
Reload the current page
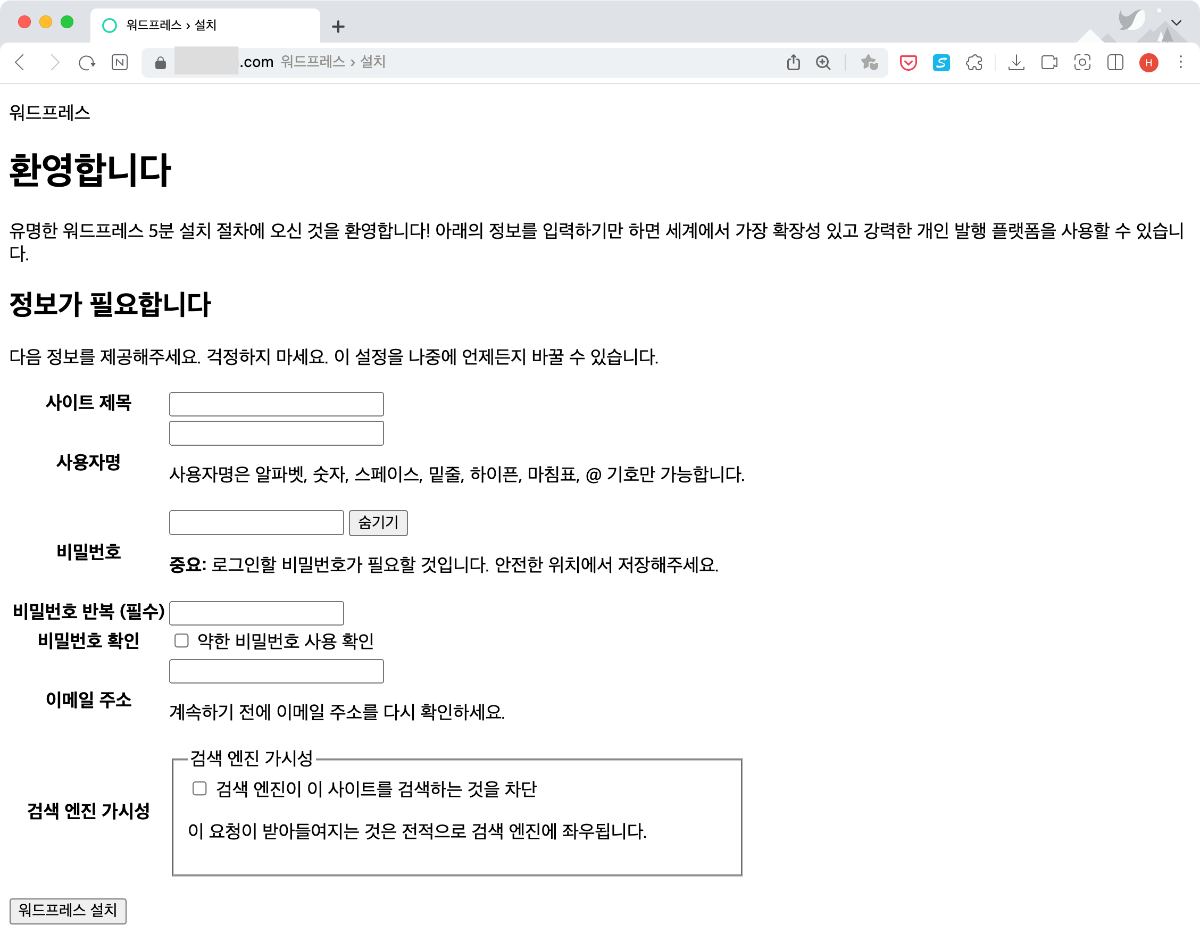coord(87,62)
